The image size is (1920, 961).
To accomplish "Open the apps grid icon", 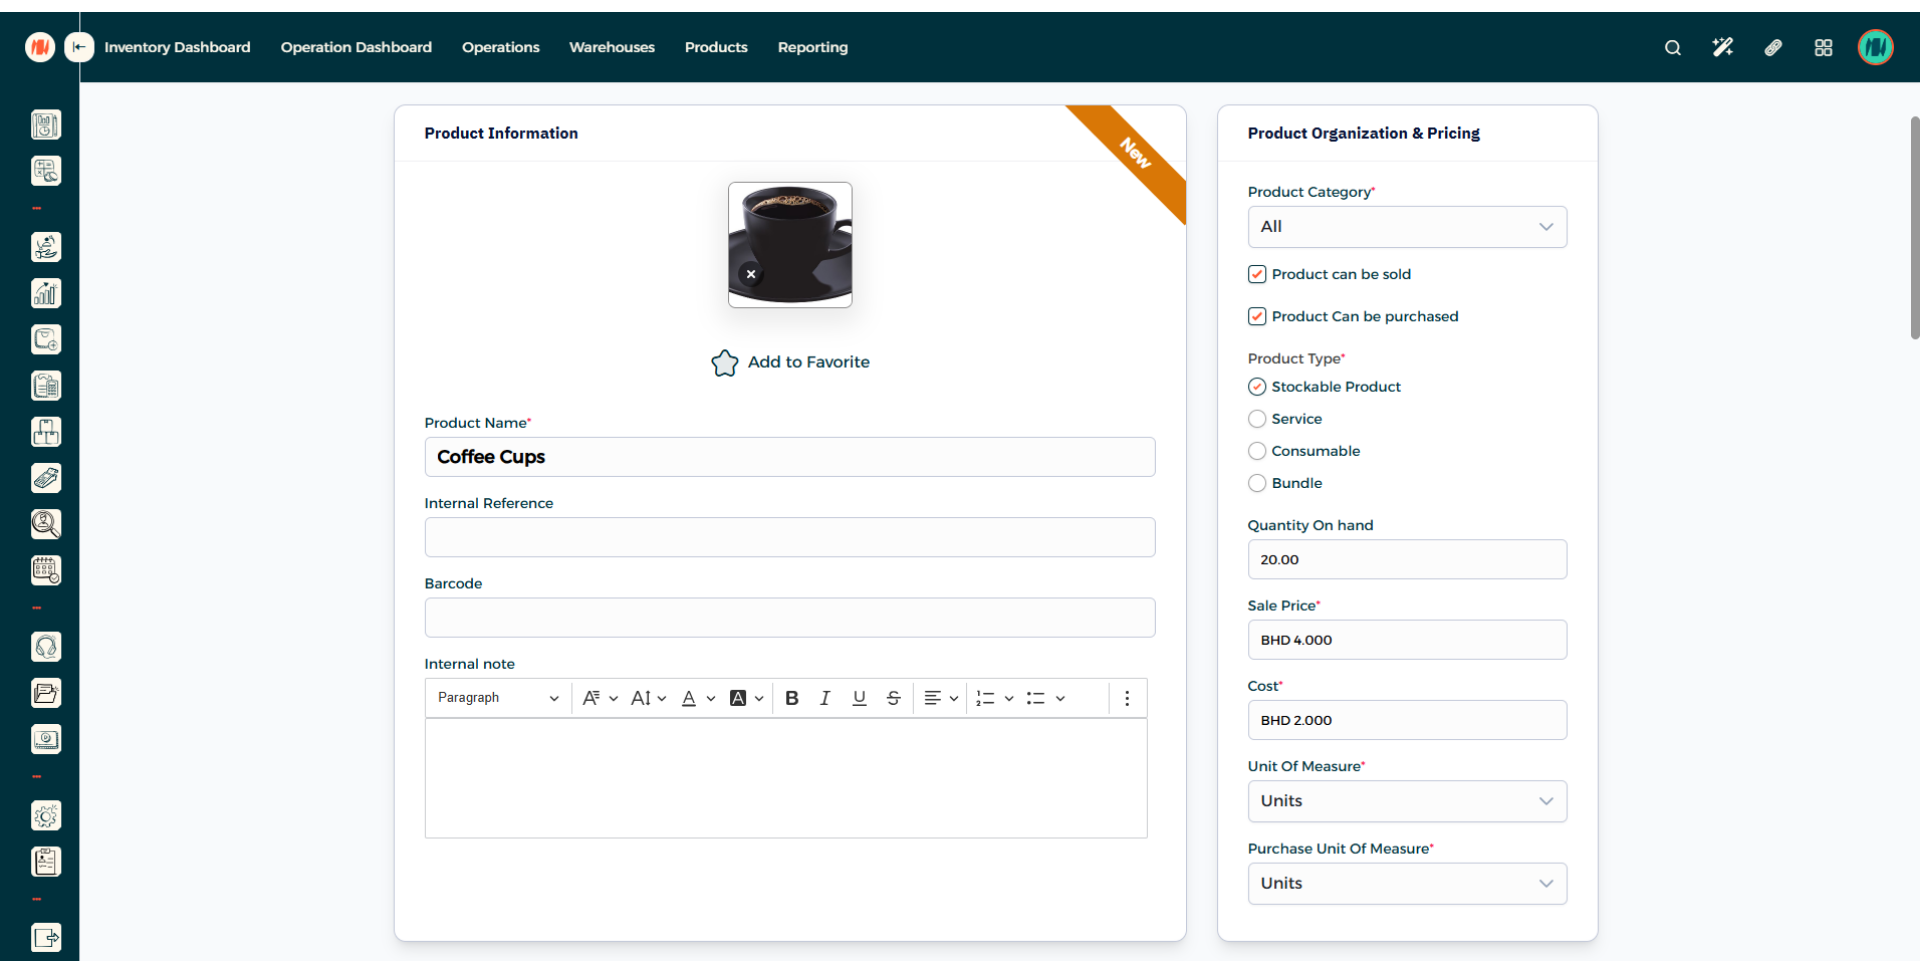I will pos(1823,48).
